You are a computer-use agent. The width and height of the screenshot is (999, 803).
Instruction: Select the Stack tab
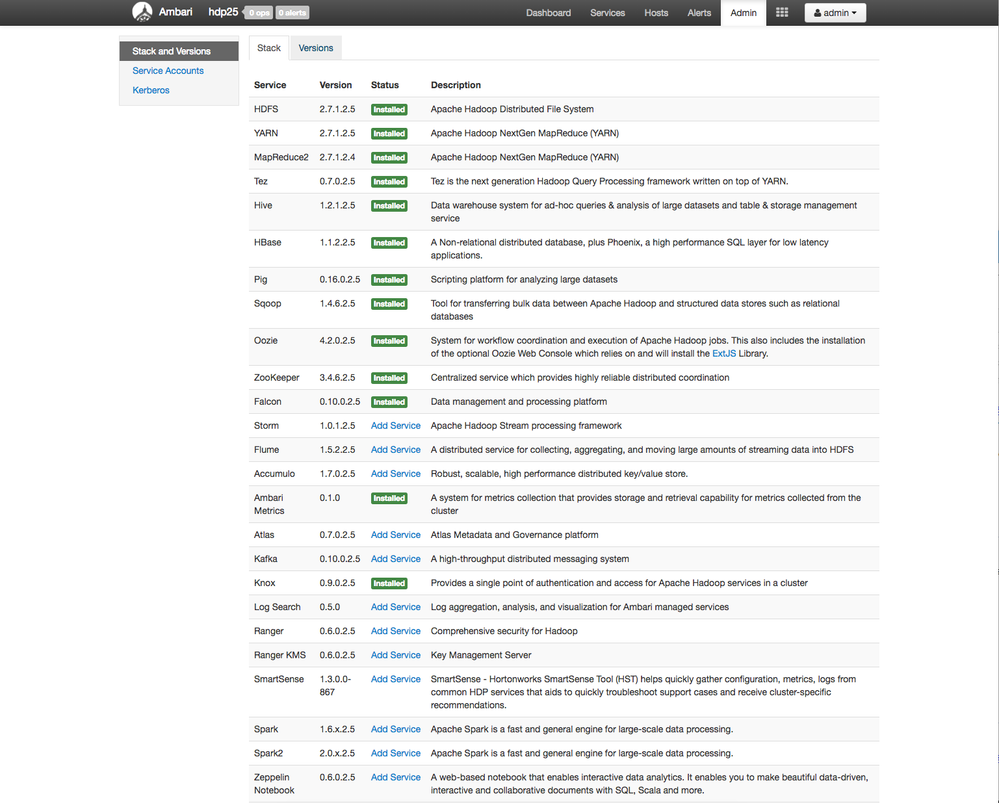click(x=269, y=48)
